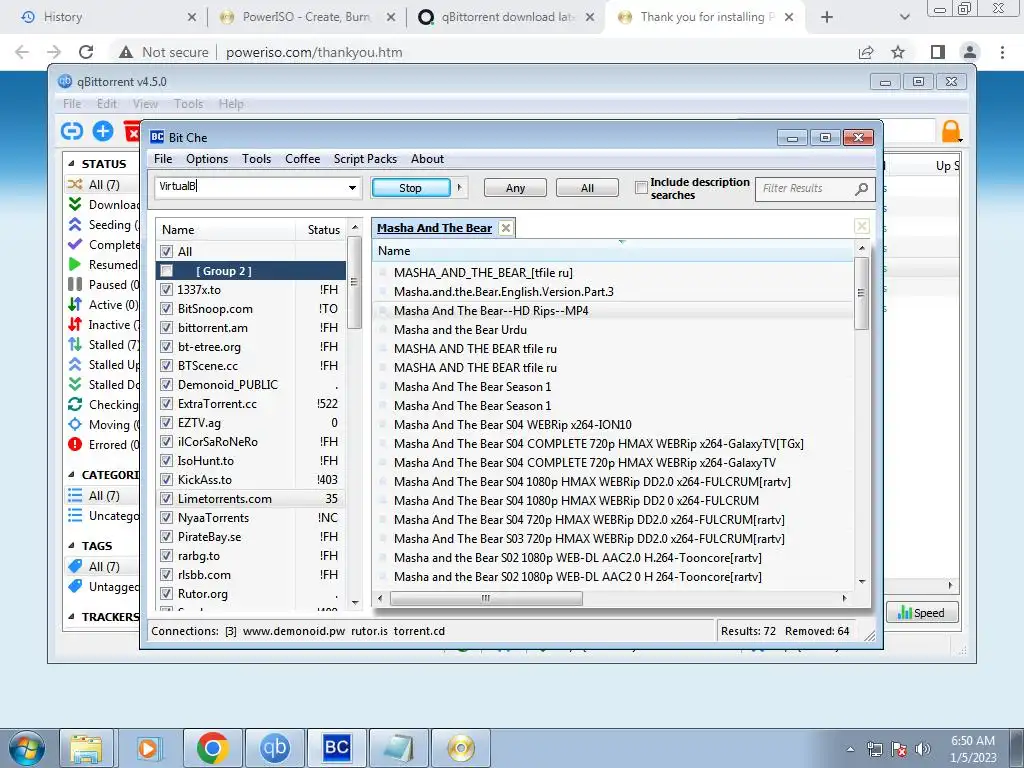The height and width of the screenshot is (768, 1024).
Task: Click the Any button
Action: pos(515,188)
